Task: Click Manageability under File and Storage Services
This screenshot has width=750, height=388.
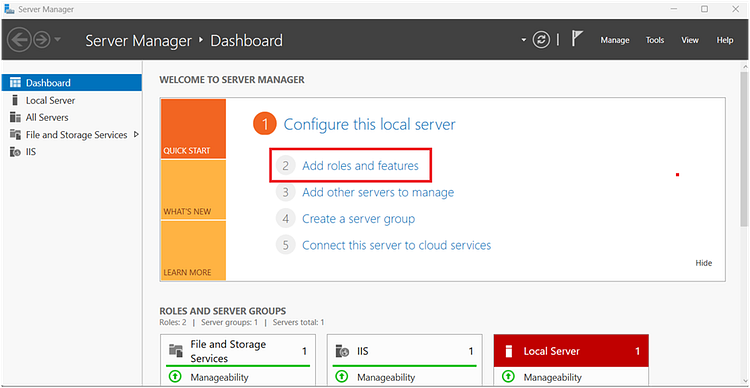Action: click(220, 377)
